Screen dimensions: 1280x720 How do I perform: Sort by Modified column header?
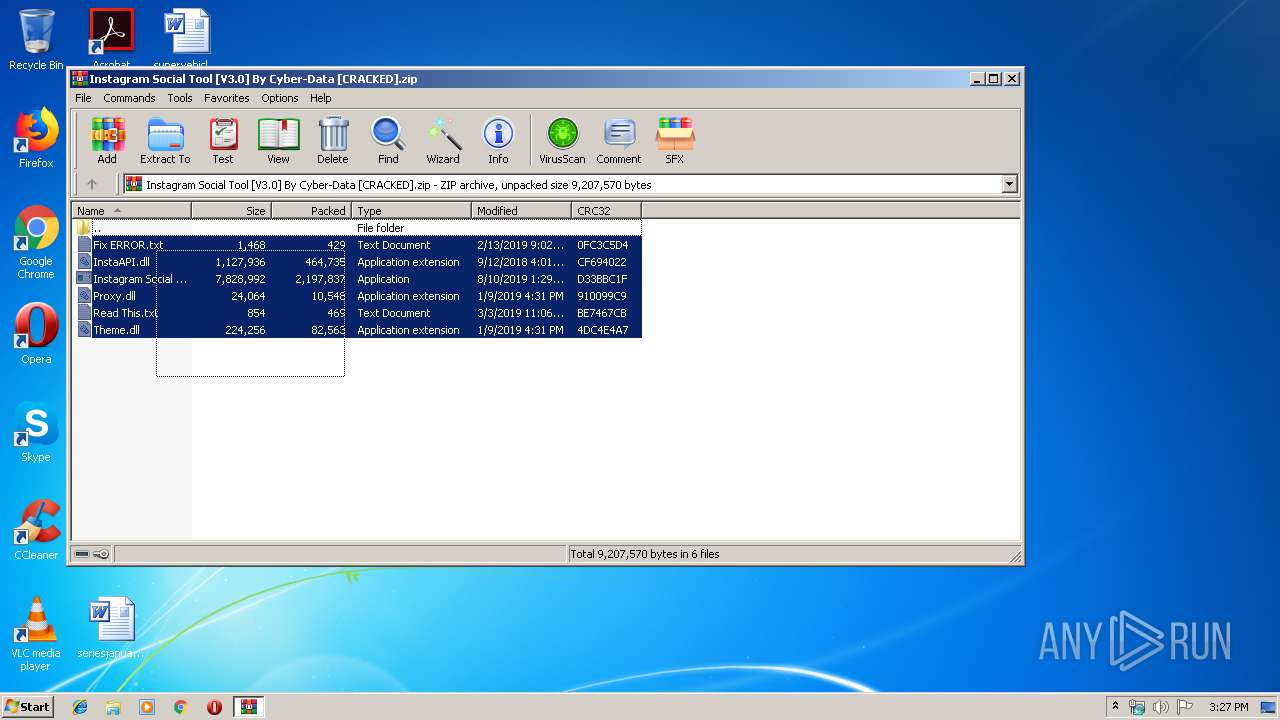[521, 211]
